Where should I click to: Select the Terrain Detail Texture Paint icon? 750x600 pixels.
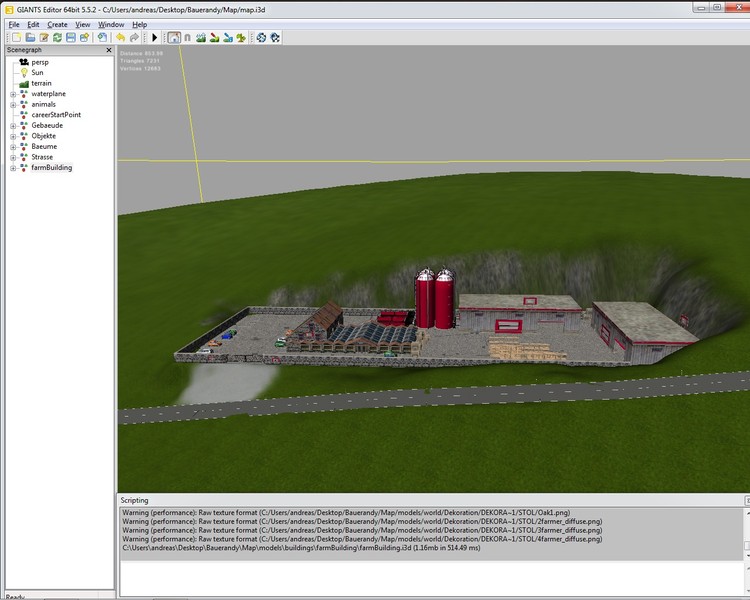pos(214,37)
